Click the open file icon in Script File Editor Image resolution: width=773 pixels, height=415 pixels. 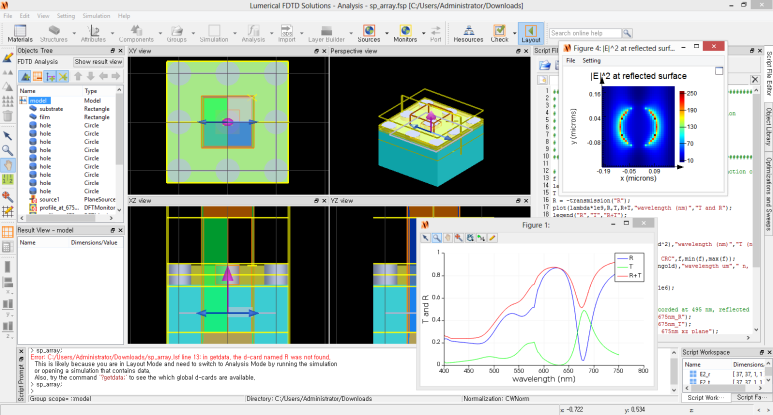544,65
